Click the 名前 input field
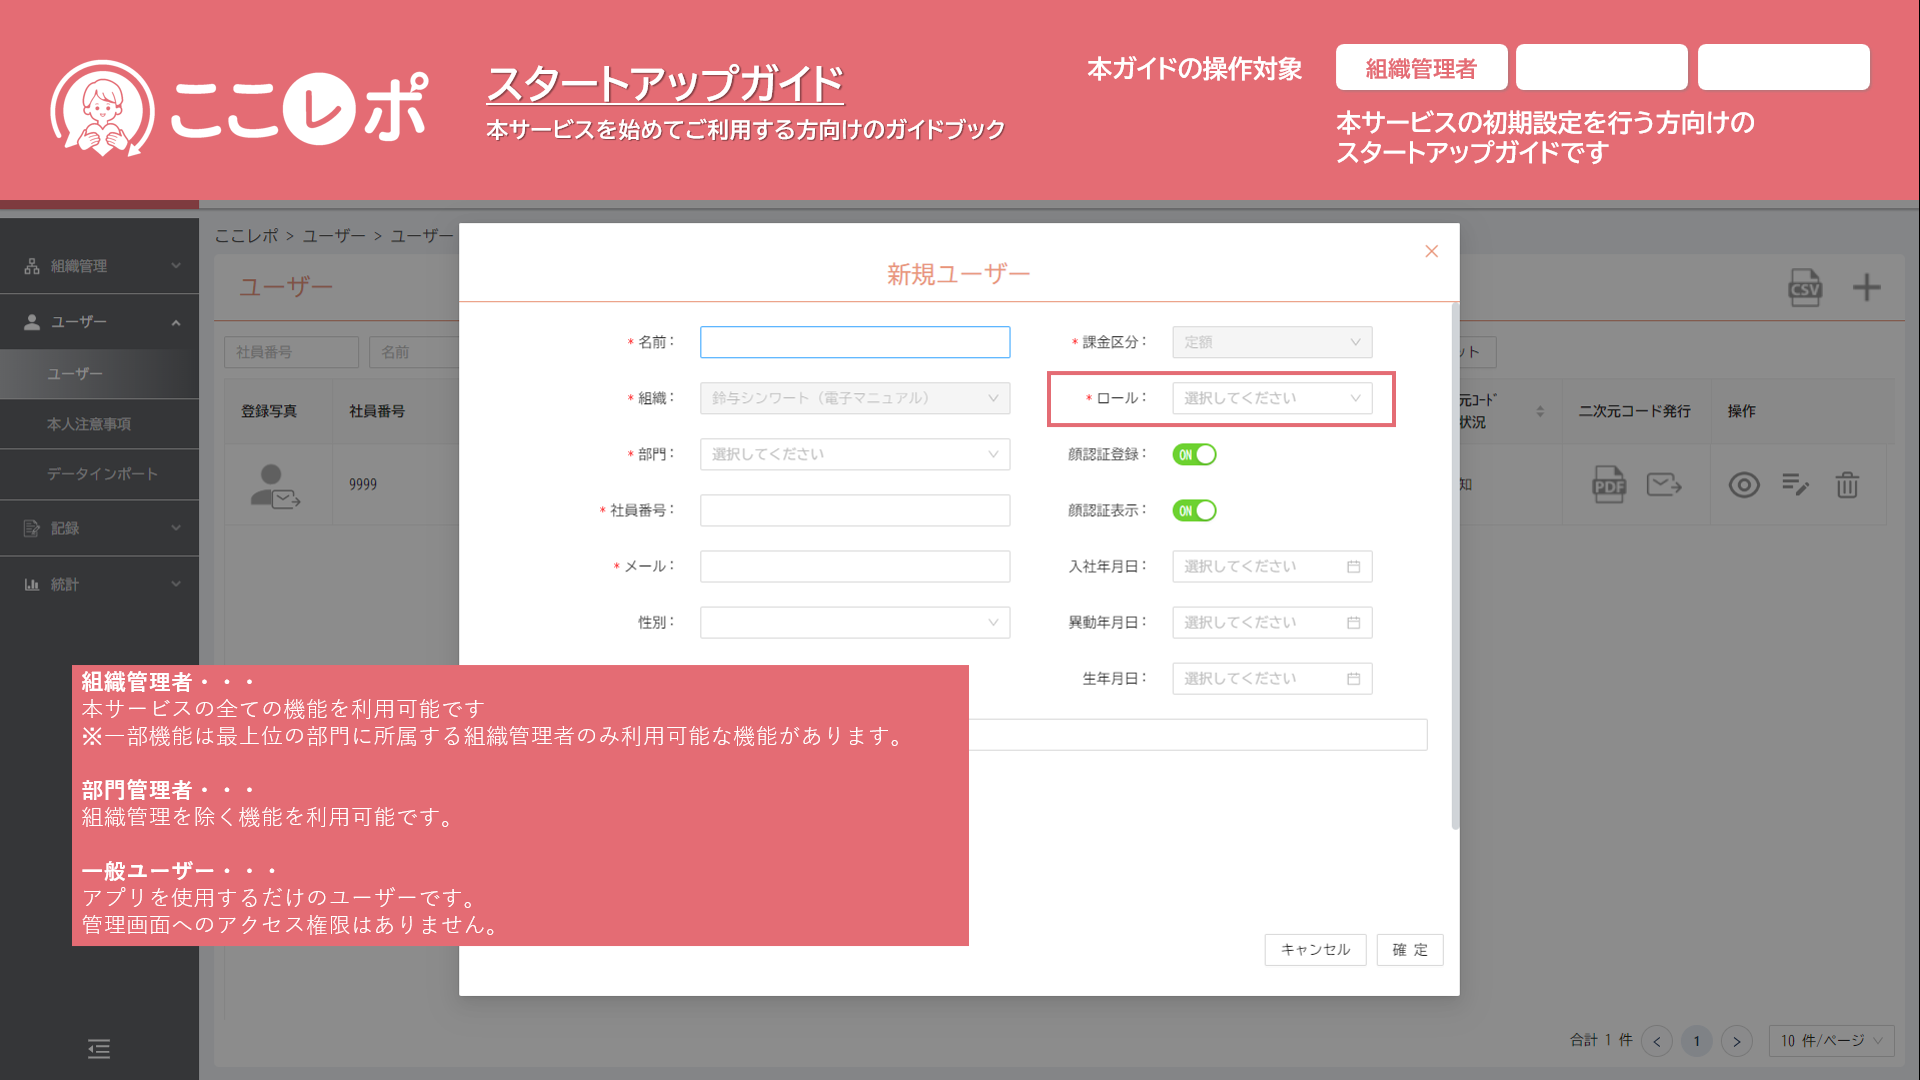This screenshot has height=1080, width=1920. pyautogui.click(x=854, y=342)
